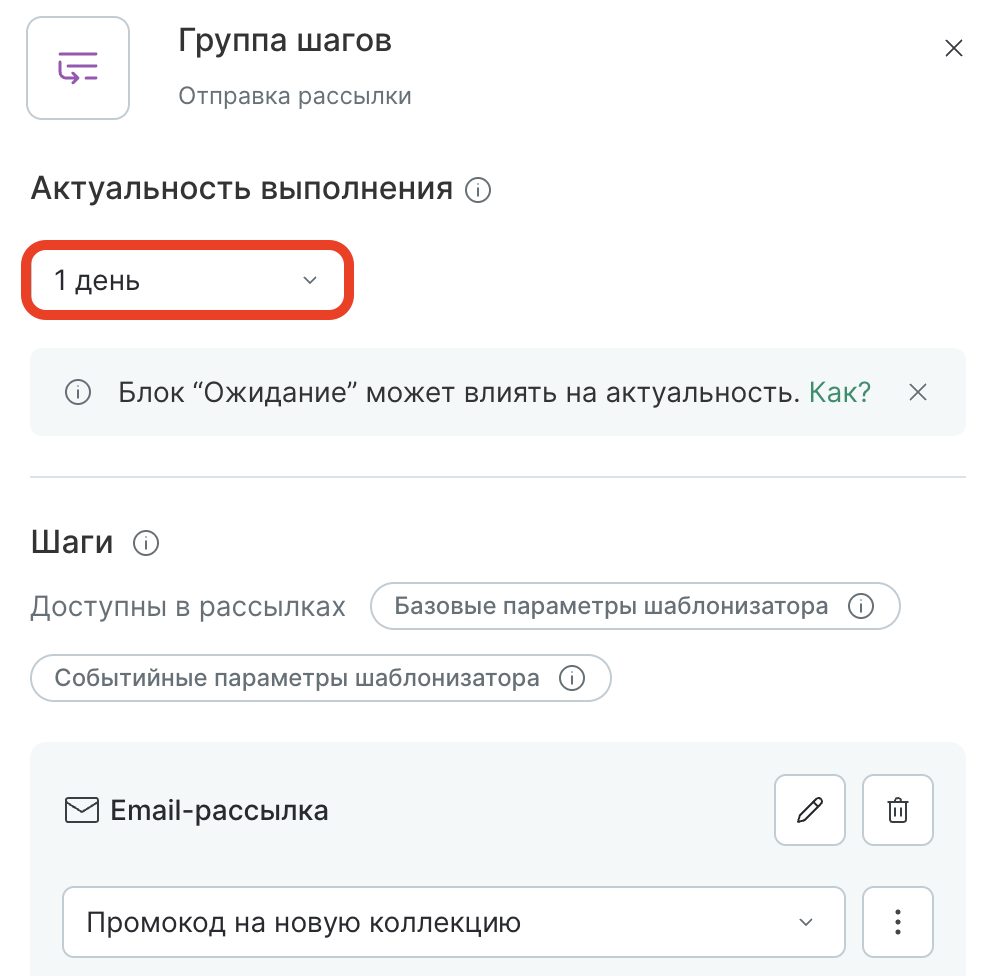Image resolution: width=986 pixels, height=976 pixels.
Task: Click the Группа шагов title
Action: [284, 41]
